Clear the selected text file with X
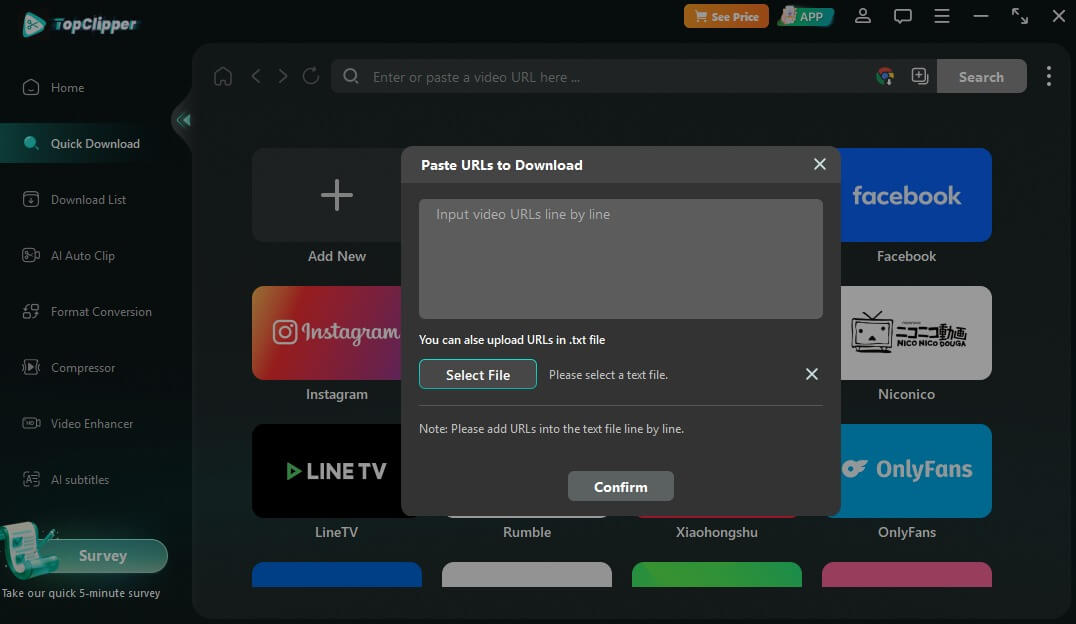Screen dimensions: 1076x624 point(811,374)
